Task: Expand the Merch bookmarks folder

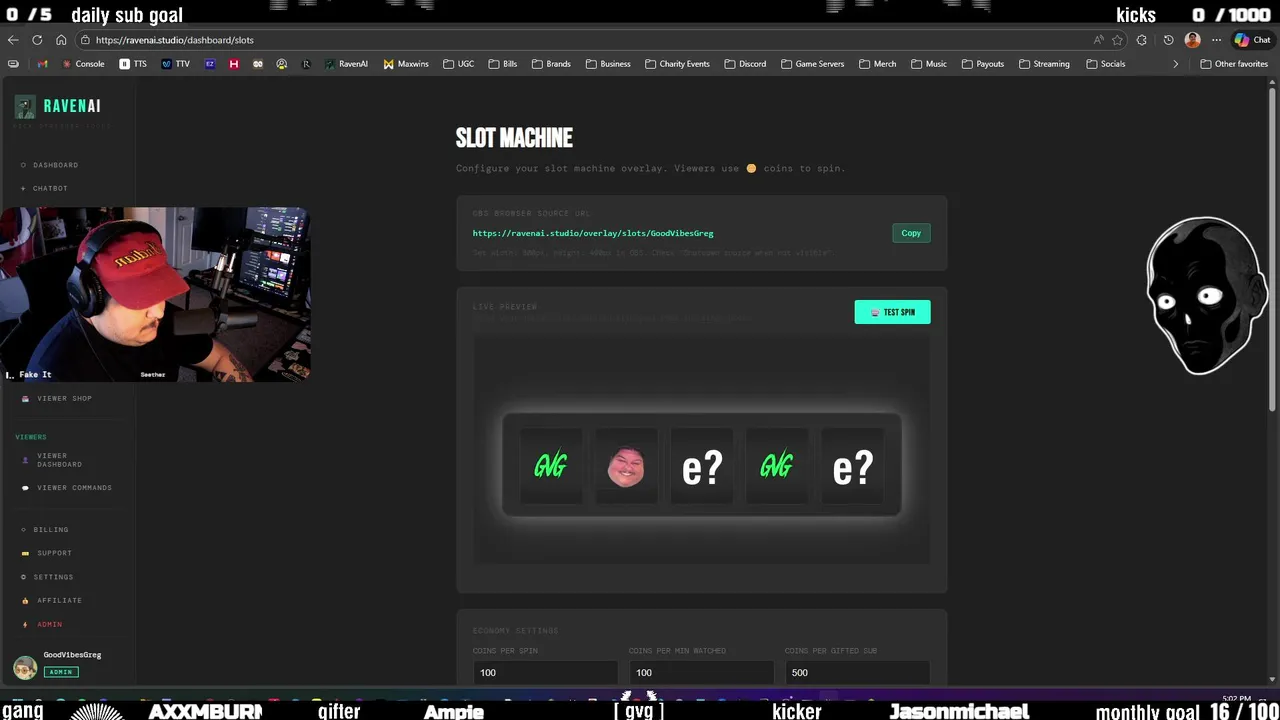Action: [878, 64]
